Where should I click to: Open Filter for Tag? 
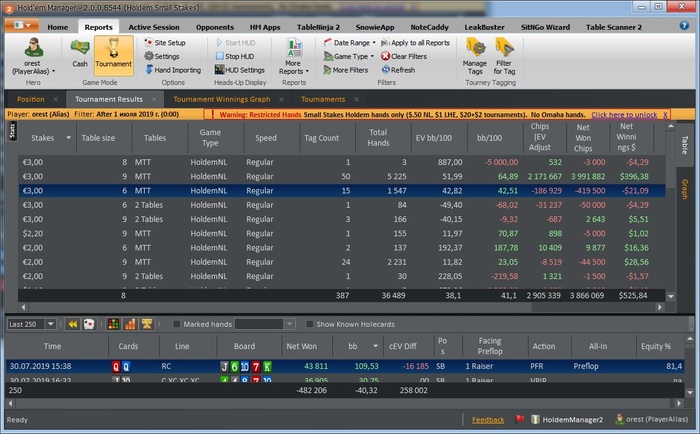tap(504, 56)
